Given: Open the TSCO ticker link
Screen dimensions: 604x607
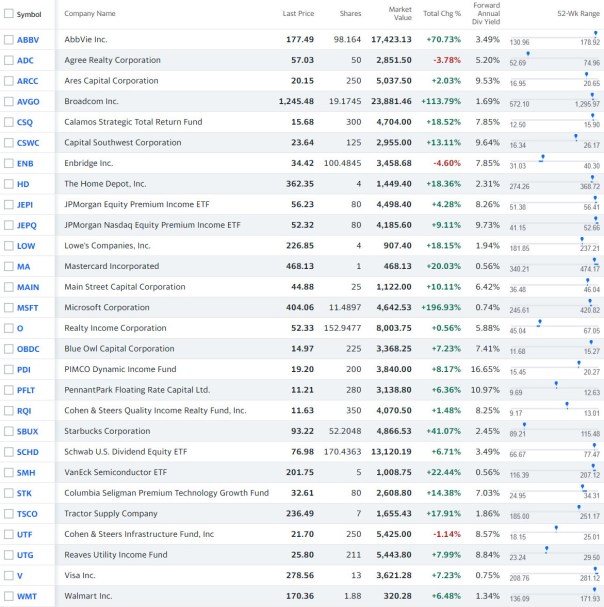Looking at the screenshot, I should click(27, 514).
